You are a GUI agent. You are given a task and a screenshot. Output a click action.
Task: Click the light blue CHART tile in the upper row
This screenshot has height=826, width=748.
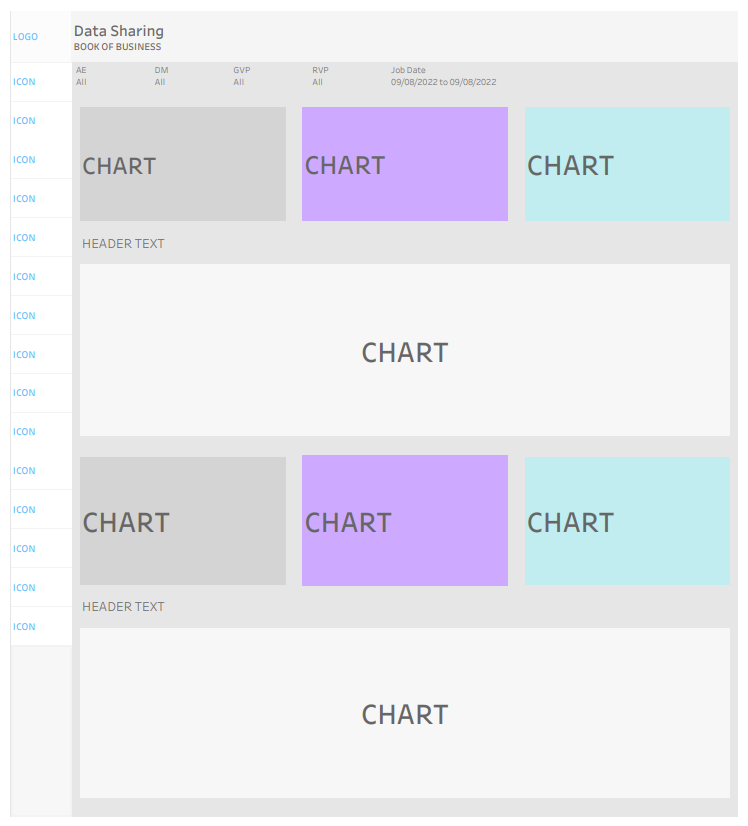(x=627, y=164)
